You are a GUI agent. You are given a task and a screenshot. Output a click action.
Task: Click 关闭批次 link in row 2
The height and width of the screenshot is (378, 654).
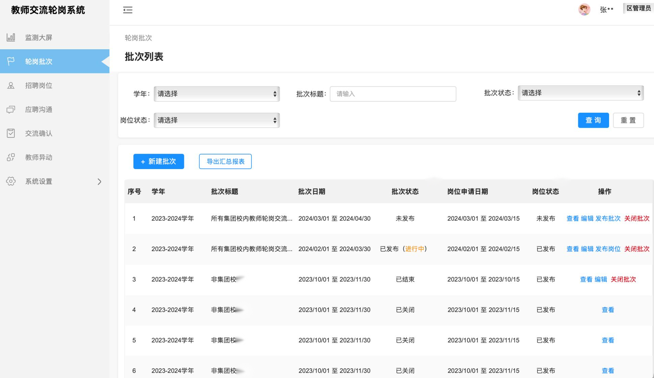point(636,249)
